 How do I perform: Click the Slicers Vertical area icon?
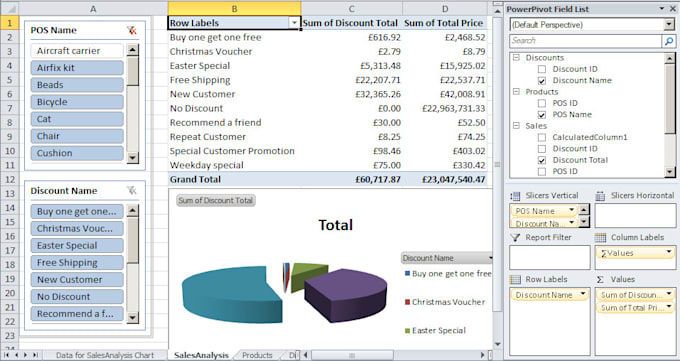click(515, 196)
